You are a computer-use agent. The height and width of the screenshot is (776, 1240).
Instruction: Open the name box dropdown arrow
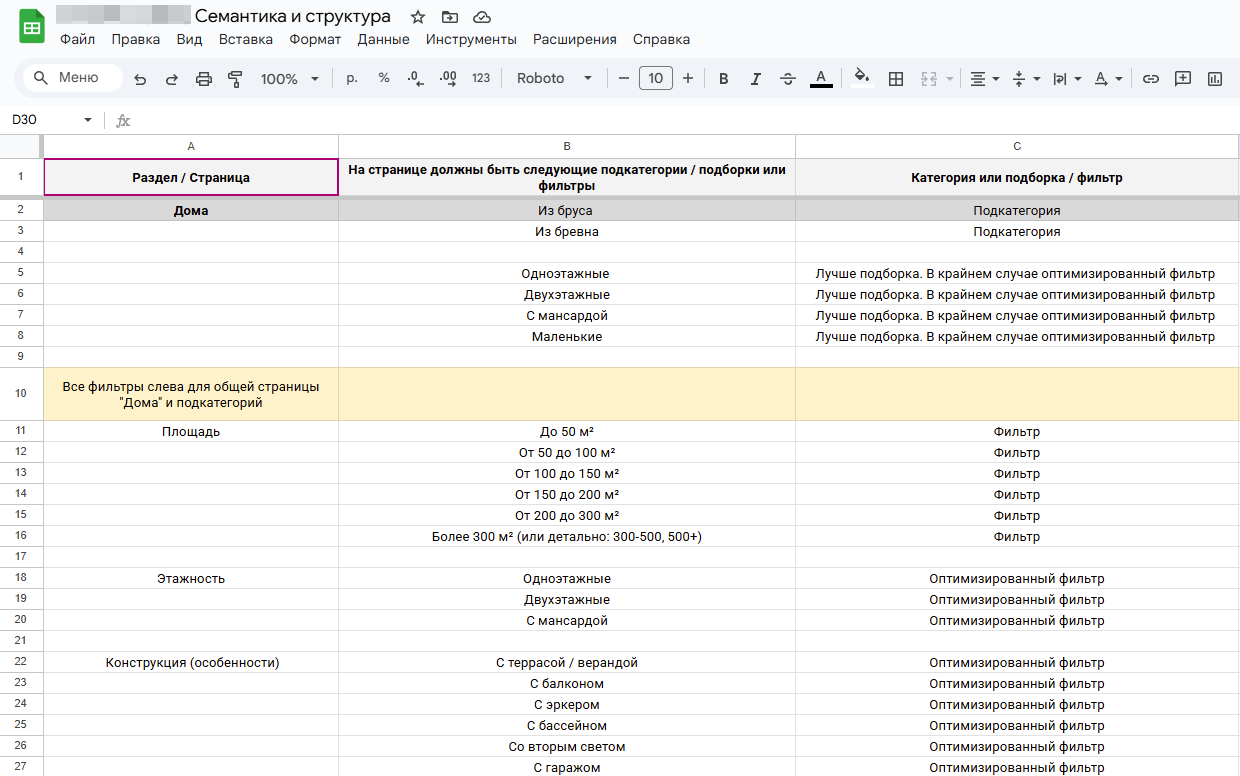click(87, 120)
